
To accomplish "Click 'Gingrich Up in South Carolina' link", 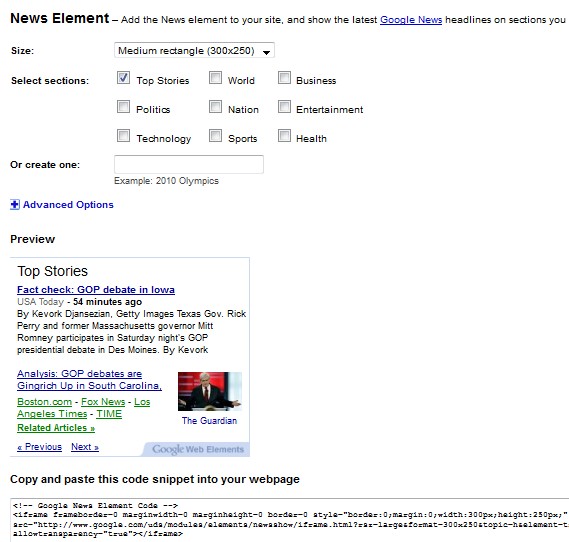I will coord(89,386).
